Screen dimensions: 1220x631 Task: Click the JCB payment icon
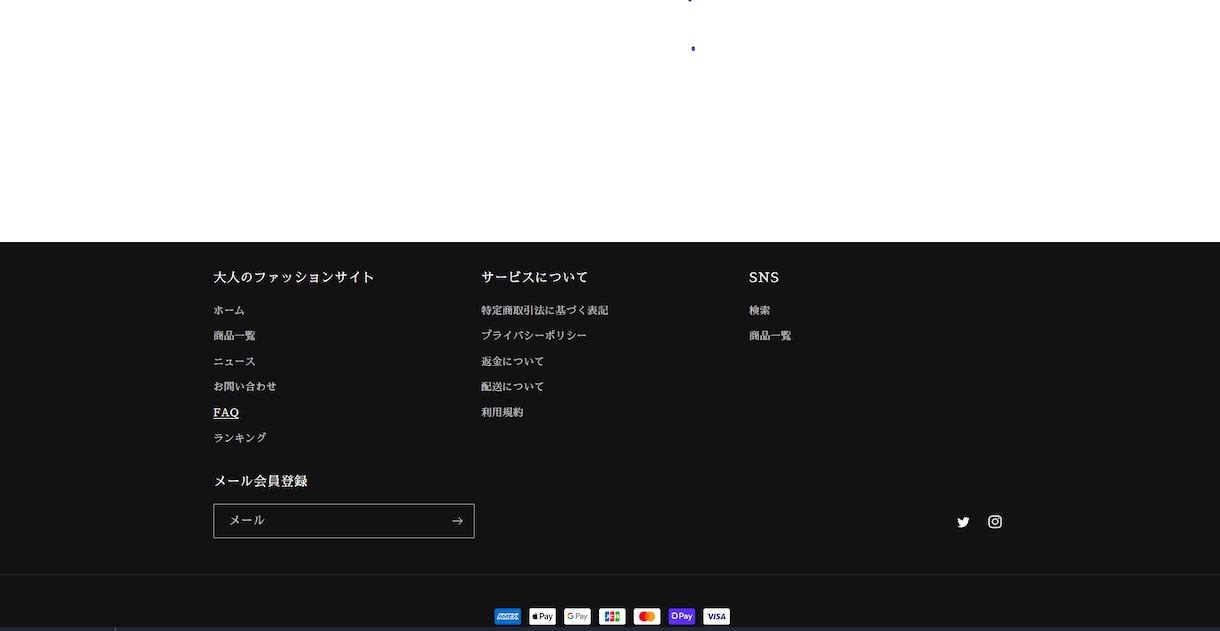pos(612,616)
